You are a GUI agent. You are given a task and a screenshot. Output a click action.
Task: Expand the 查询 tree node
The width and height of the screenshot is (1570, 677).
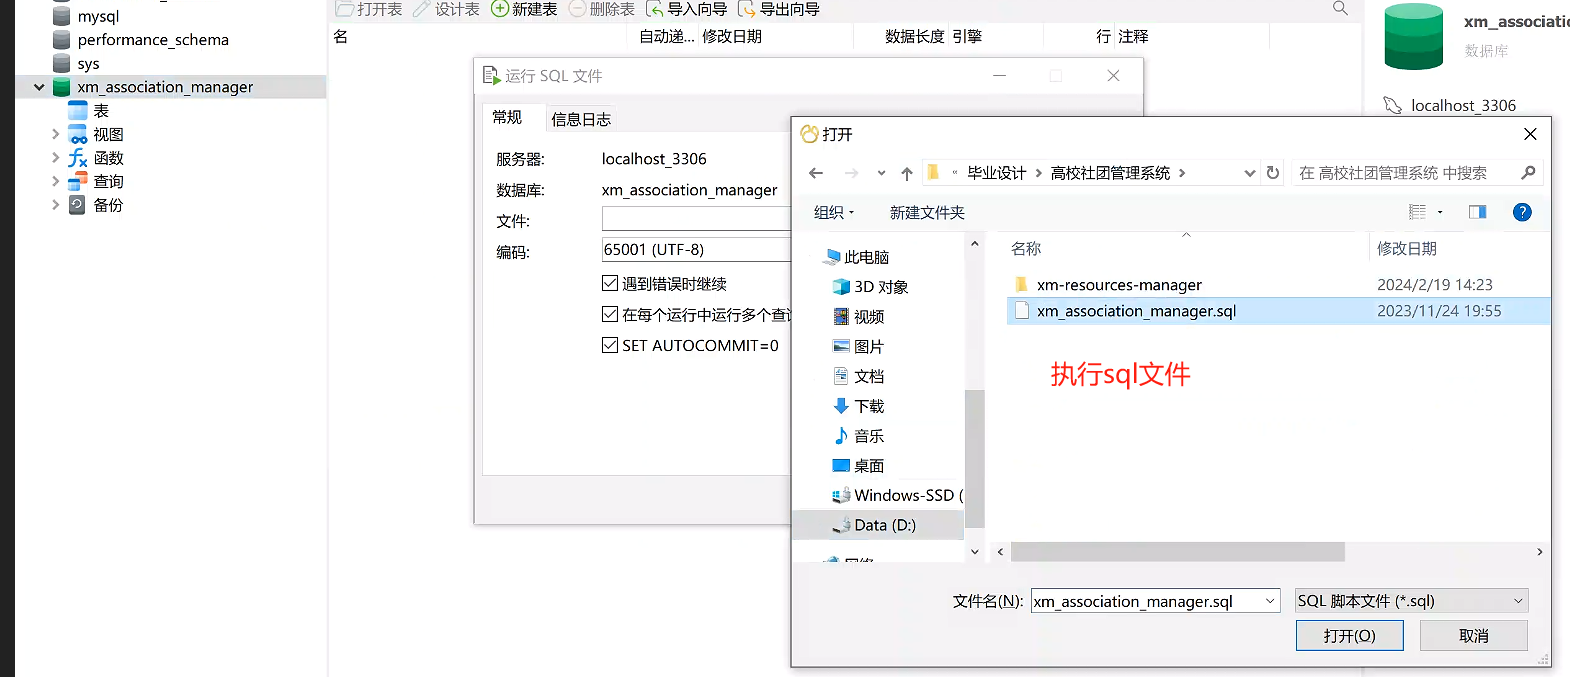(x=56, y=181)
